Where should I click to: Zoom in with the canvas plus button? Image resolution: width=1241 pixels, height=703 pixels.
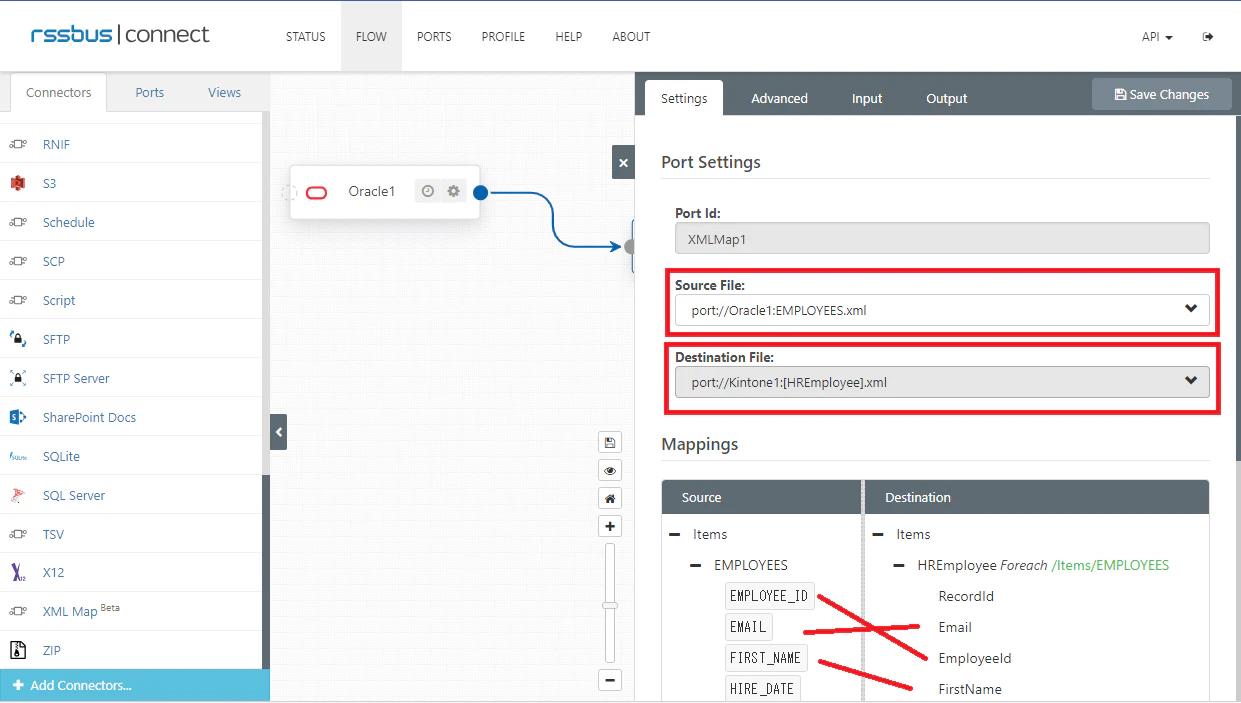[610, 527]
